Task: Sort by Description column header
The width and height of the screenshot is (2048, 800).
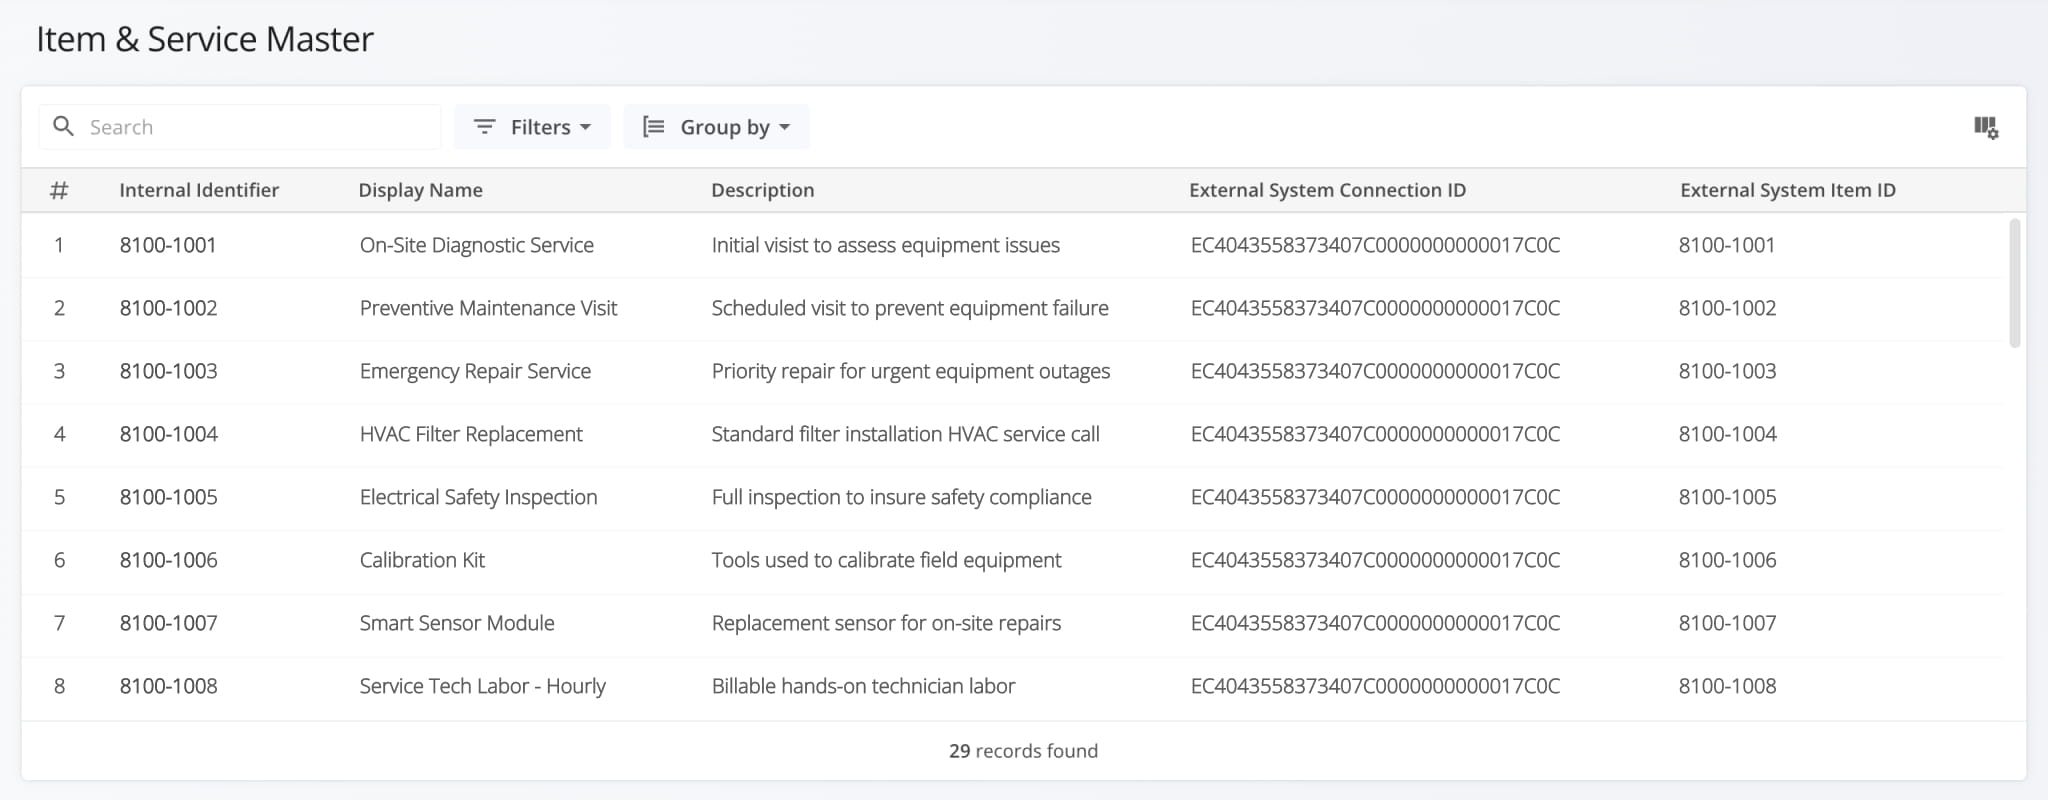Action: click(763, 190)
